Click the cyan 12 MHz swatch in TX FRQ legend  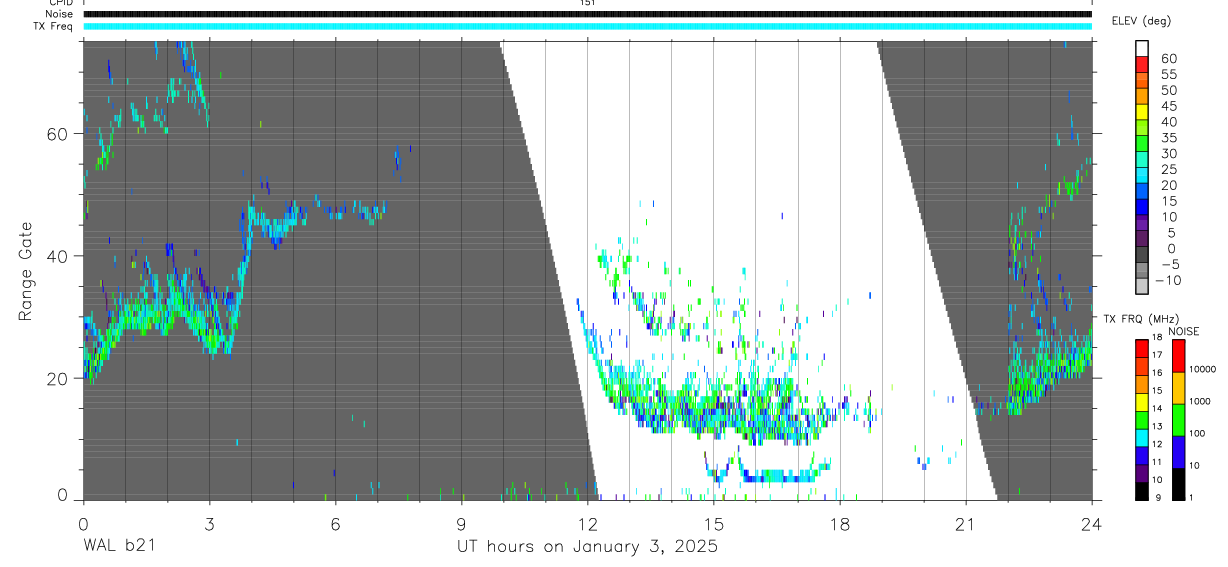pyautogui.click(x=1142, y=438)
